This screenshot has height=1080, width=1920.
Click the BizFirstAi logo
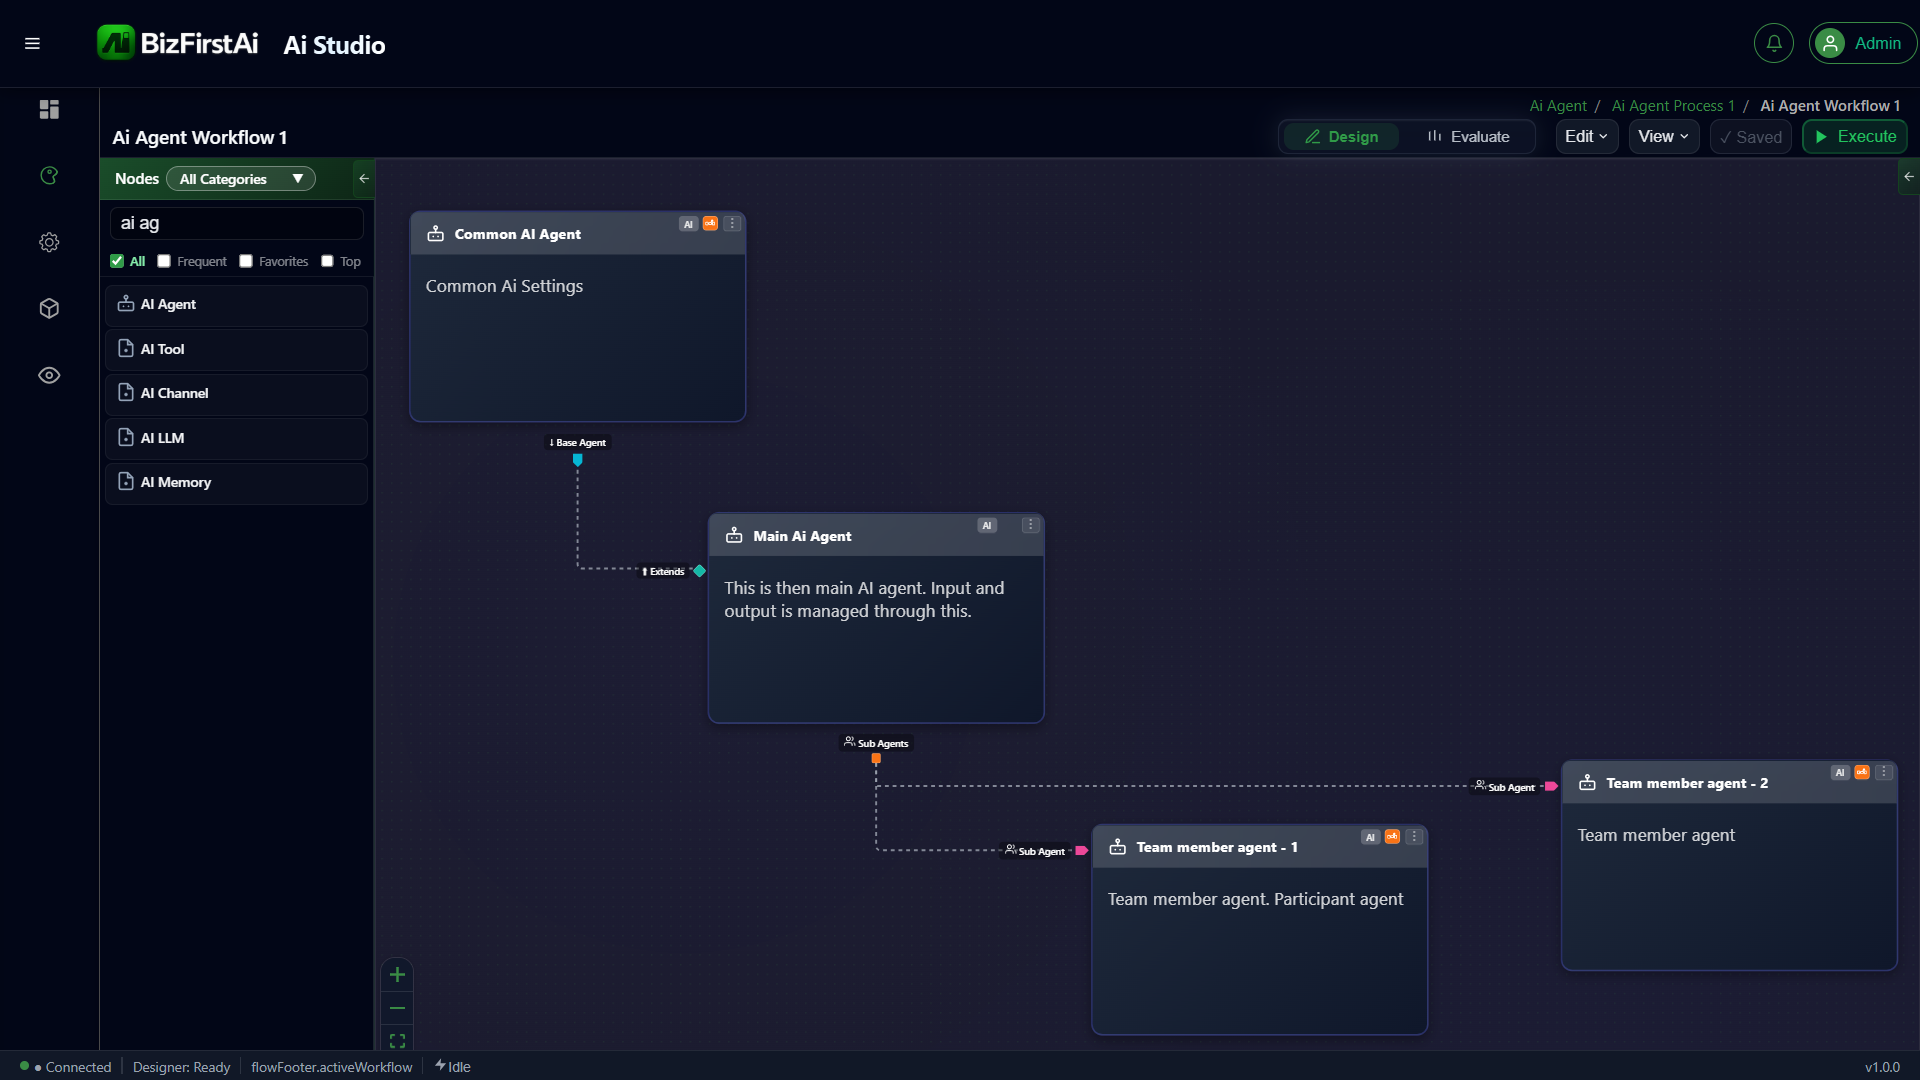pyautogui.click(x=178, y=43)
